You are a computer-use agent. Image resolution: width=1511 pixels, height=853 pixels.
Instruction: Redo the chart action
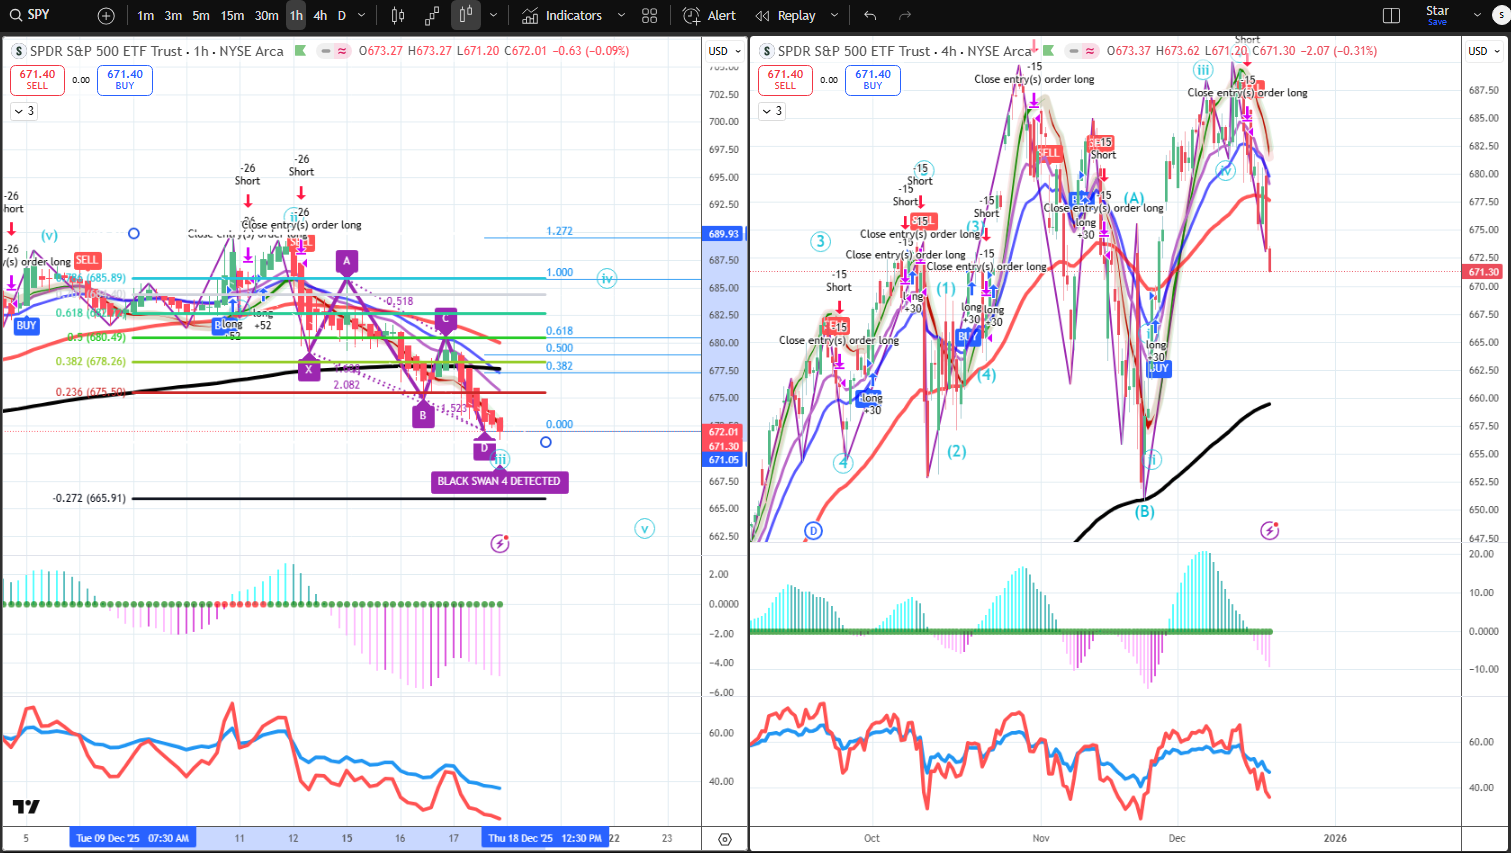905,16
